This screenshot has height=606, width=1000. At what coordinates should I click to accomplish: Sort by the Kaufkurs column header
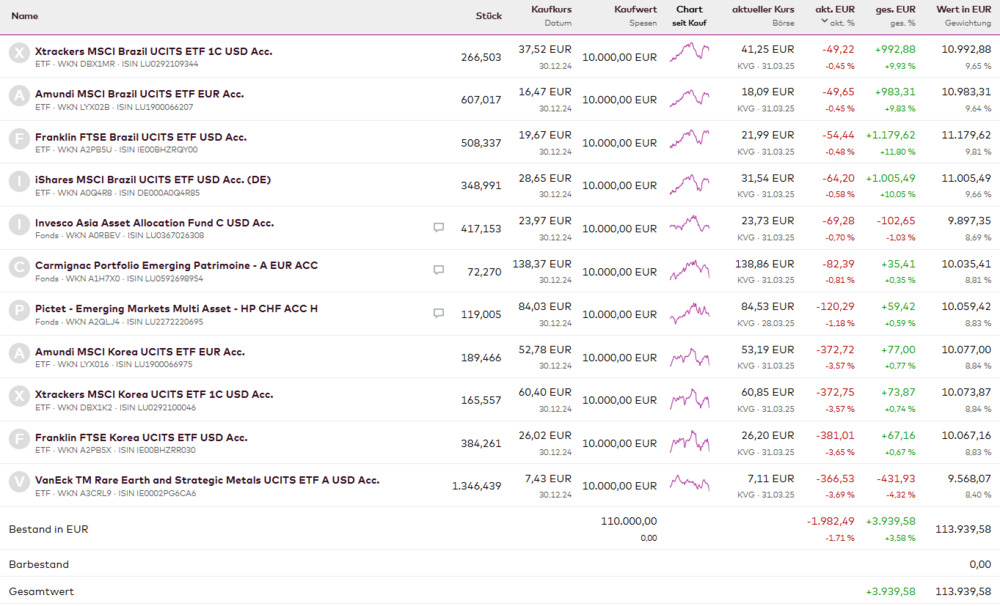coord(551,9)
